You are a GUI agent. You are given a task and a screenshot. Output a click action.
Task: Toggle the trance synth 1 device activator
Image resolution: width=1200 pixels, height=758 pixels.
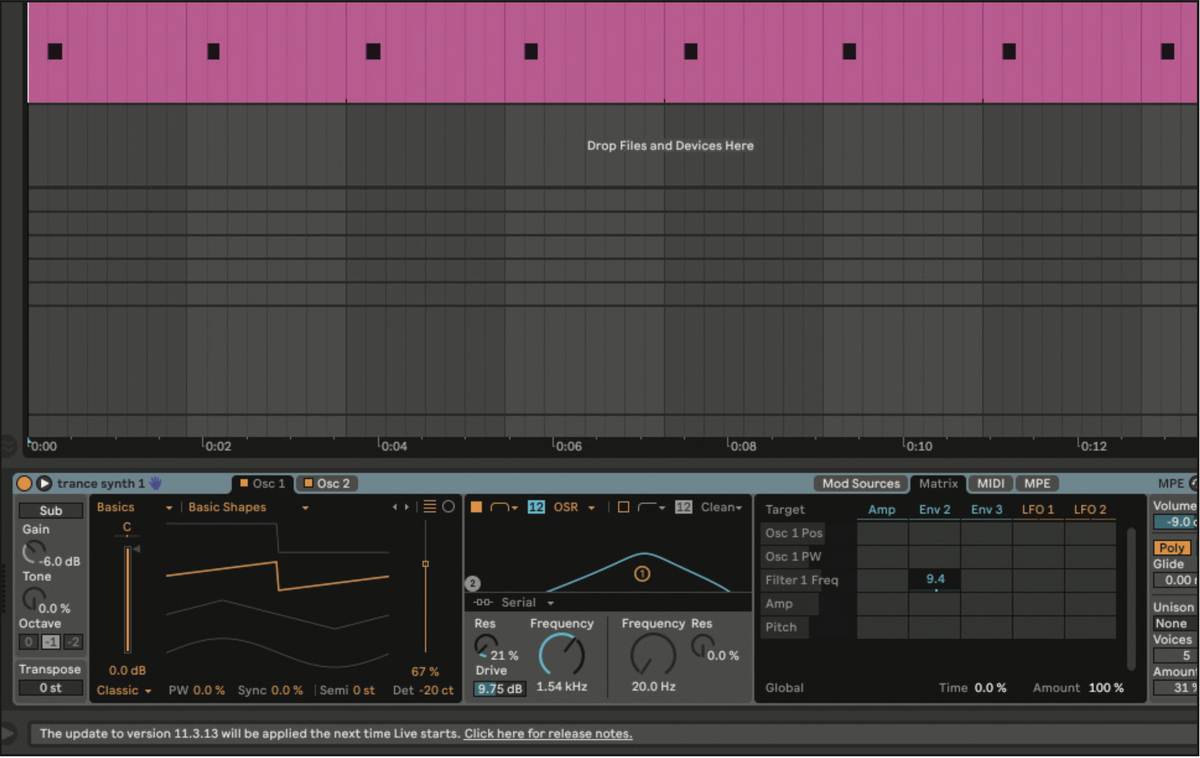click(x=24, y=483)
